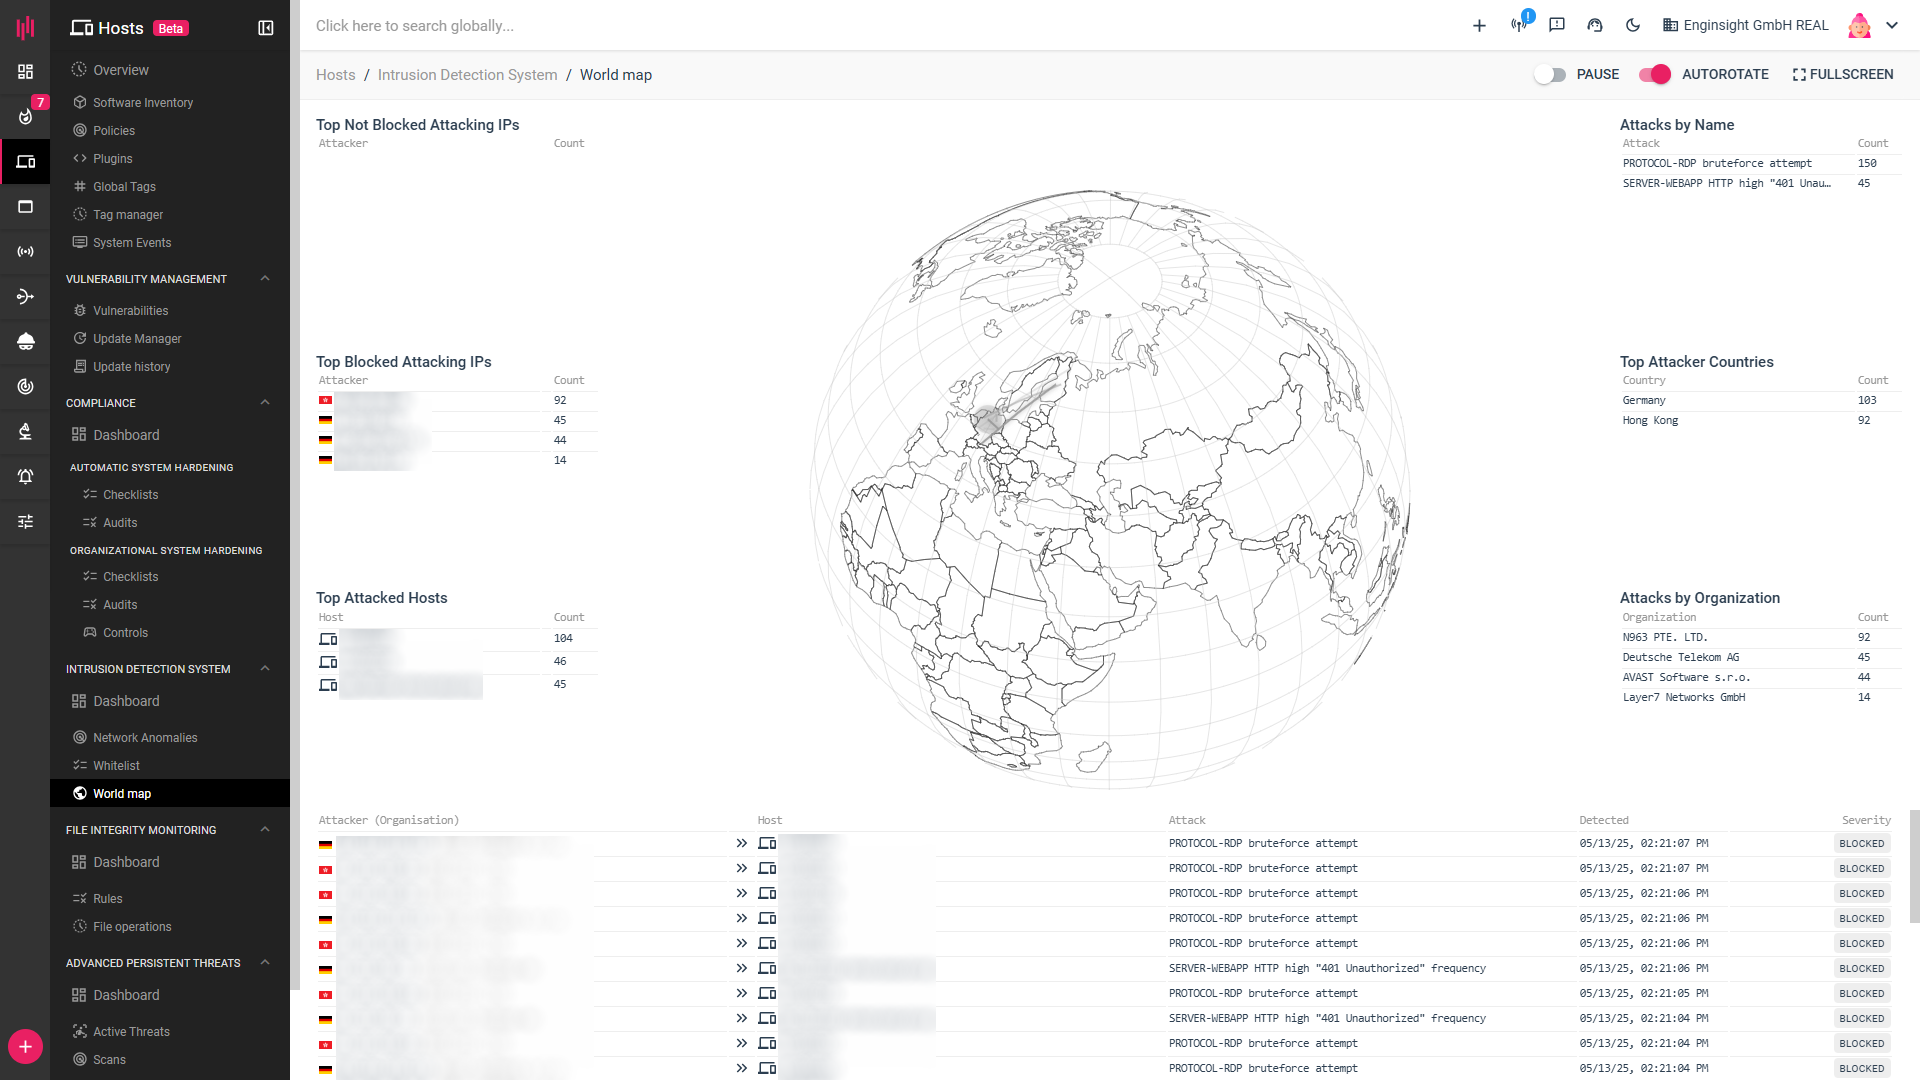The image size is (1920, 1080).
Task: Click the plus icon in top bar
Action: coord(1479,26)
